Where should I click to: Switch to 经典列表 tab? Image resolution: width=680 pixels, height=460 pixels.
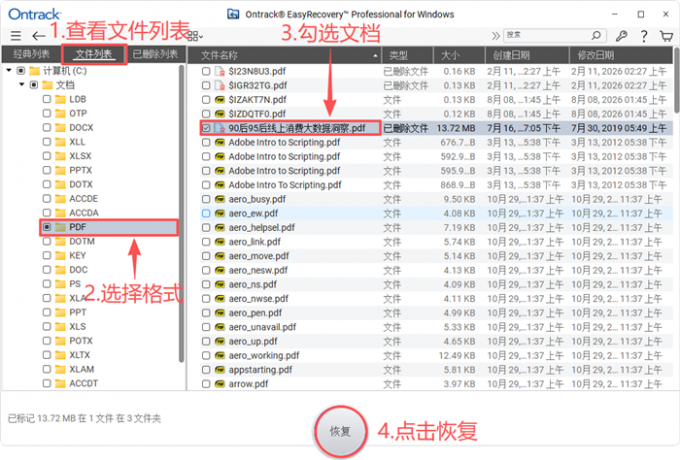coord(31,54)
